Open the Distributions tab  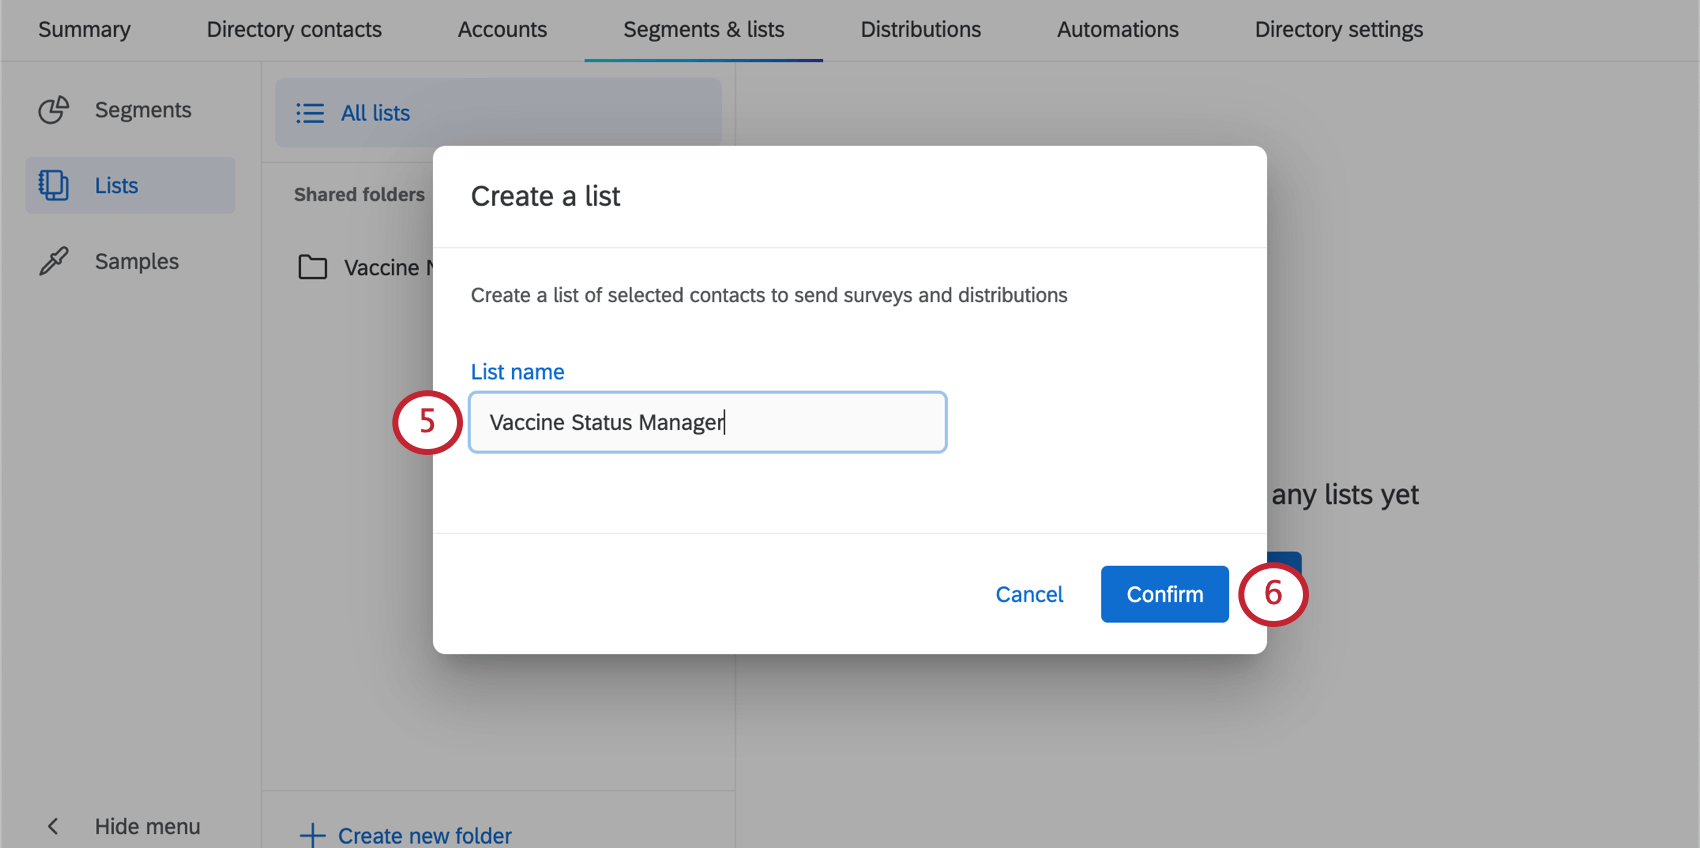click(x=920, y=30)
